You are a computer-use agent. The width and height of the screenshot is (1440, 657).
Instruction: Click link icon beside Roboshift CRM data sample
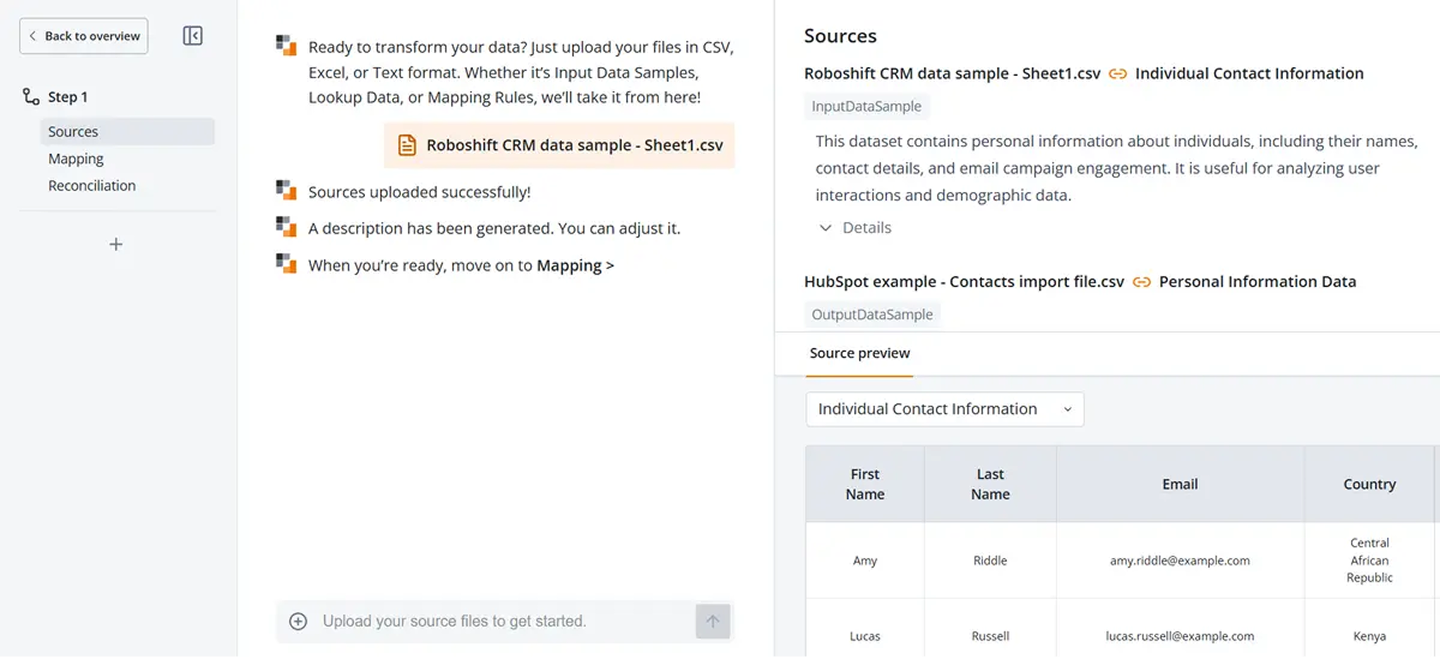1118,74
